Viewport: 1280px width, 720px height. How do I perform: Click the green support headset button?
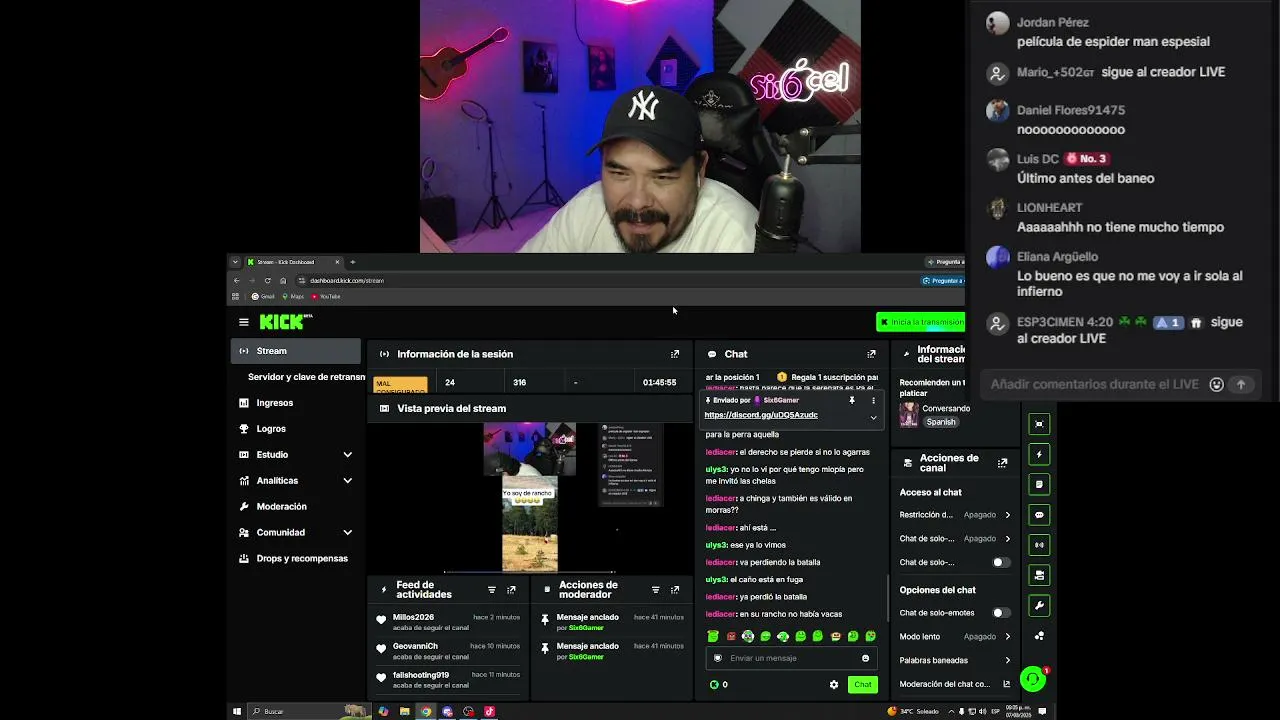1033,680
